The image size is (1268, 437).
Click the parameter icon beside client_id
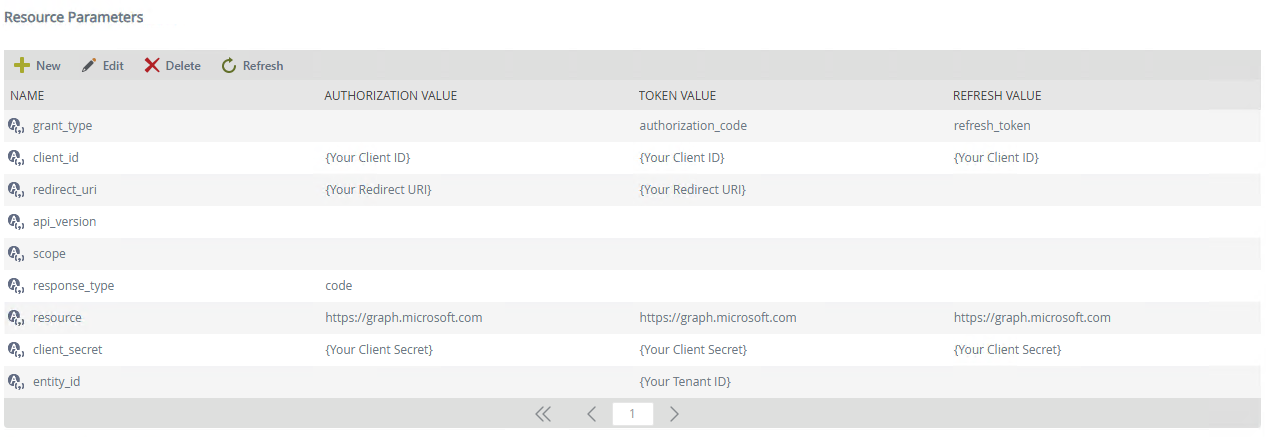(15, 158)
